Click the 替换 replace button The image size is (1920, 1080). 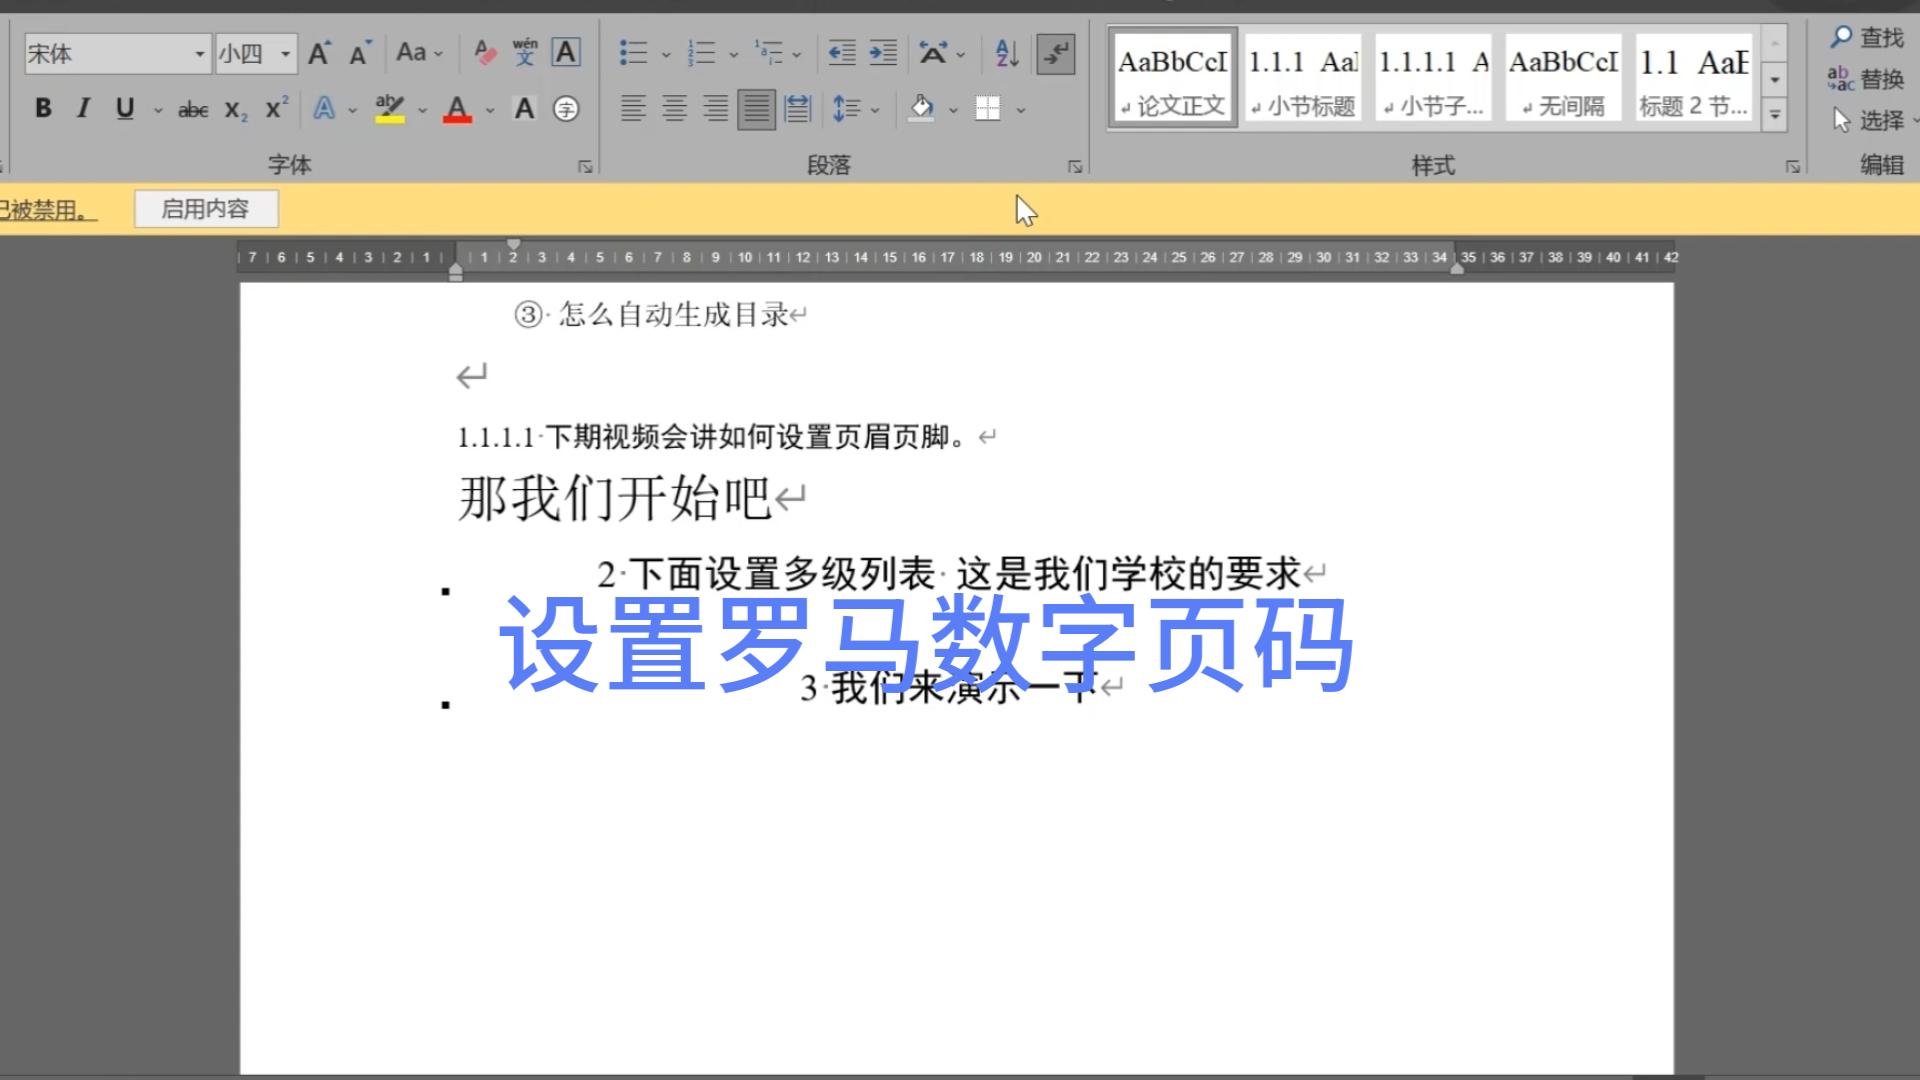(1866, 79)
